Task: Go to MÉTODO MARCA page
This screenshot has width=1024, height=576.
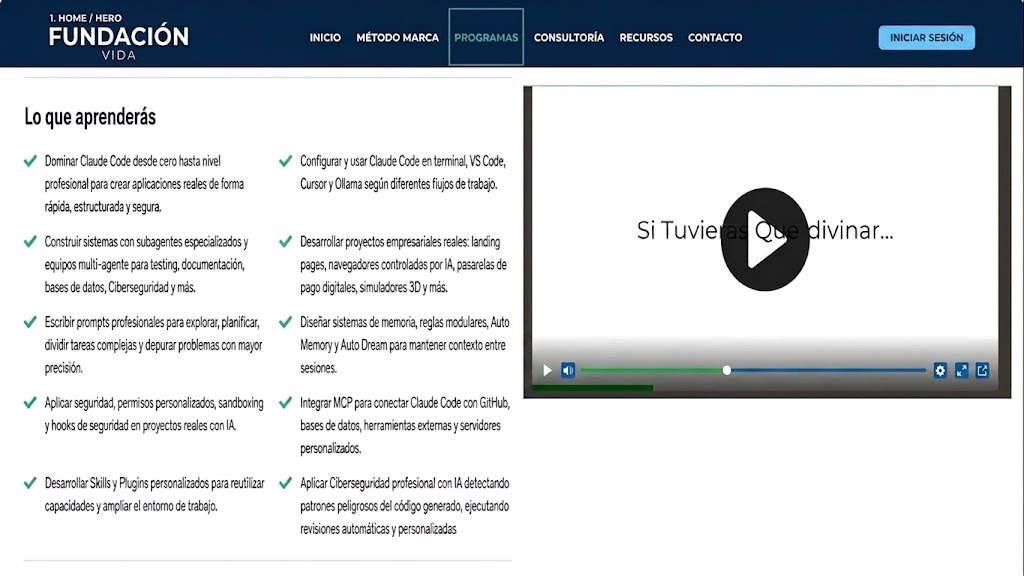Action: [397, 38]
